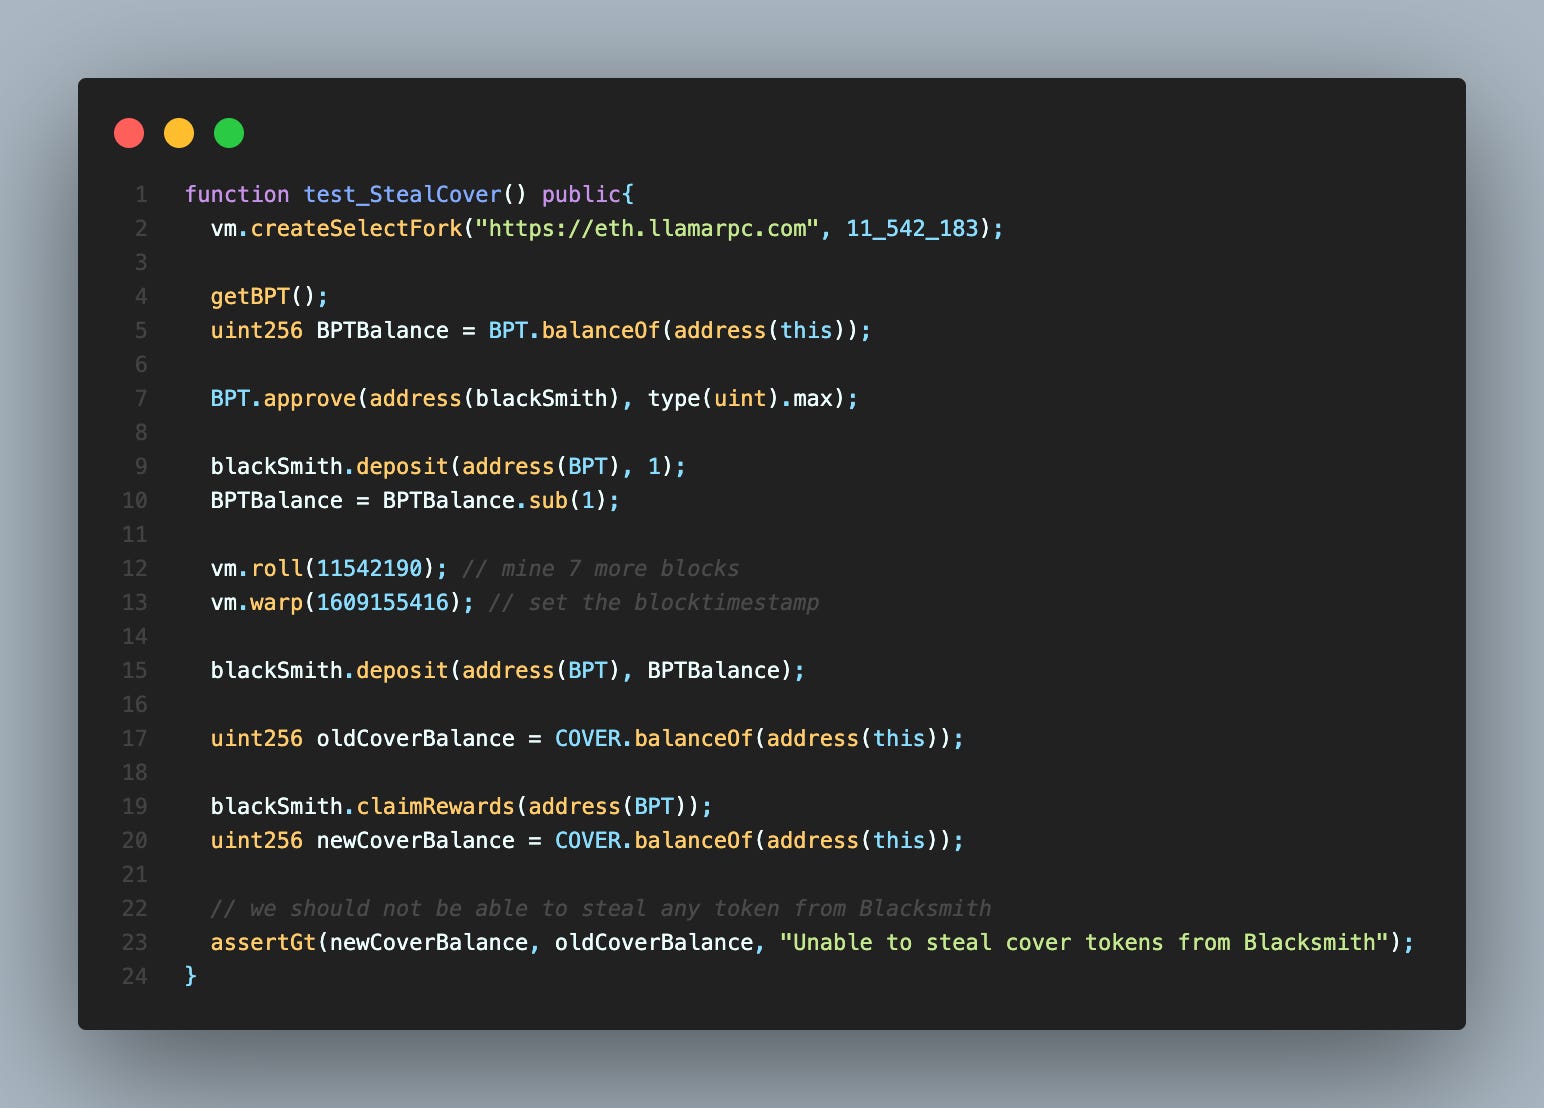Click line number 23
The height and width of the screenshot is (1108, 1544).
135,942
